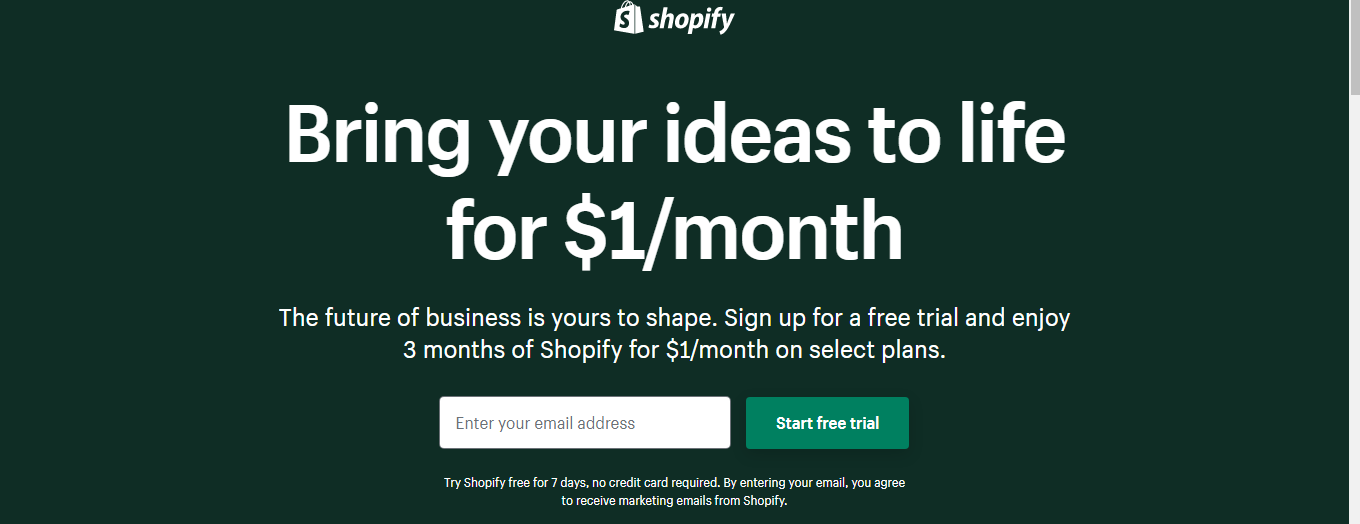Click the shopify wordmark text in header

click(x=692, y=19)
